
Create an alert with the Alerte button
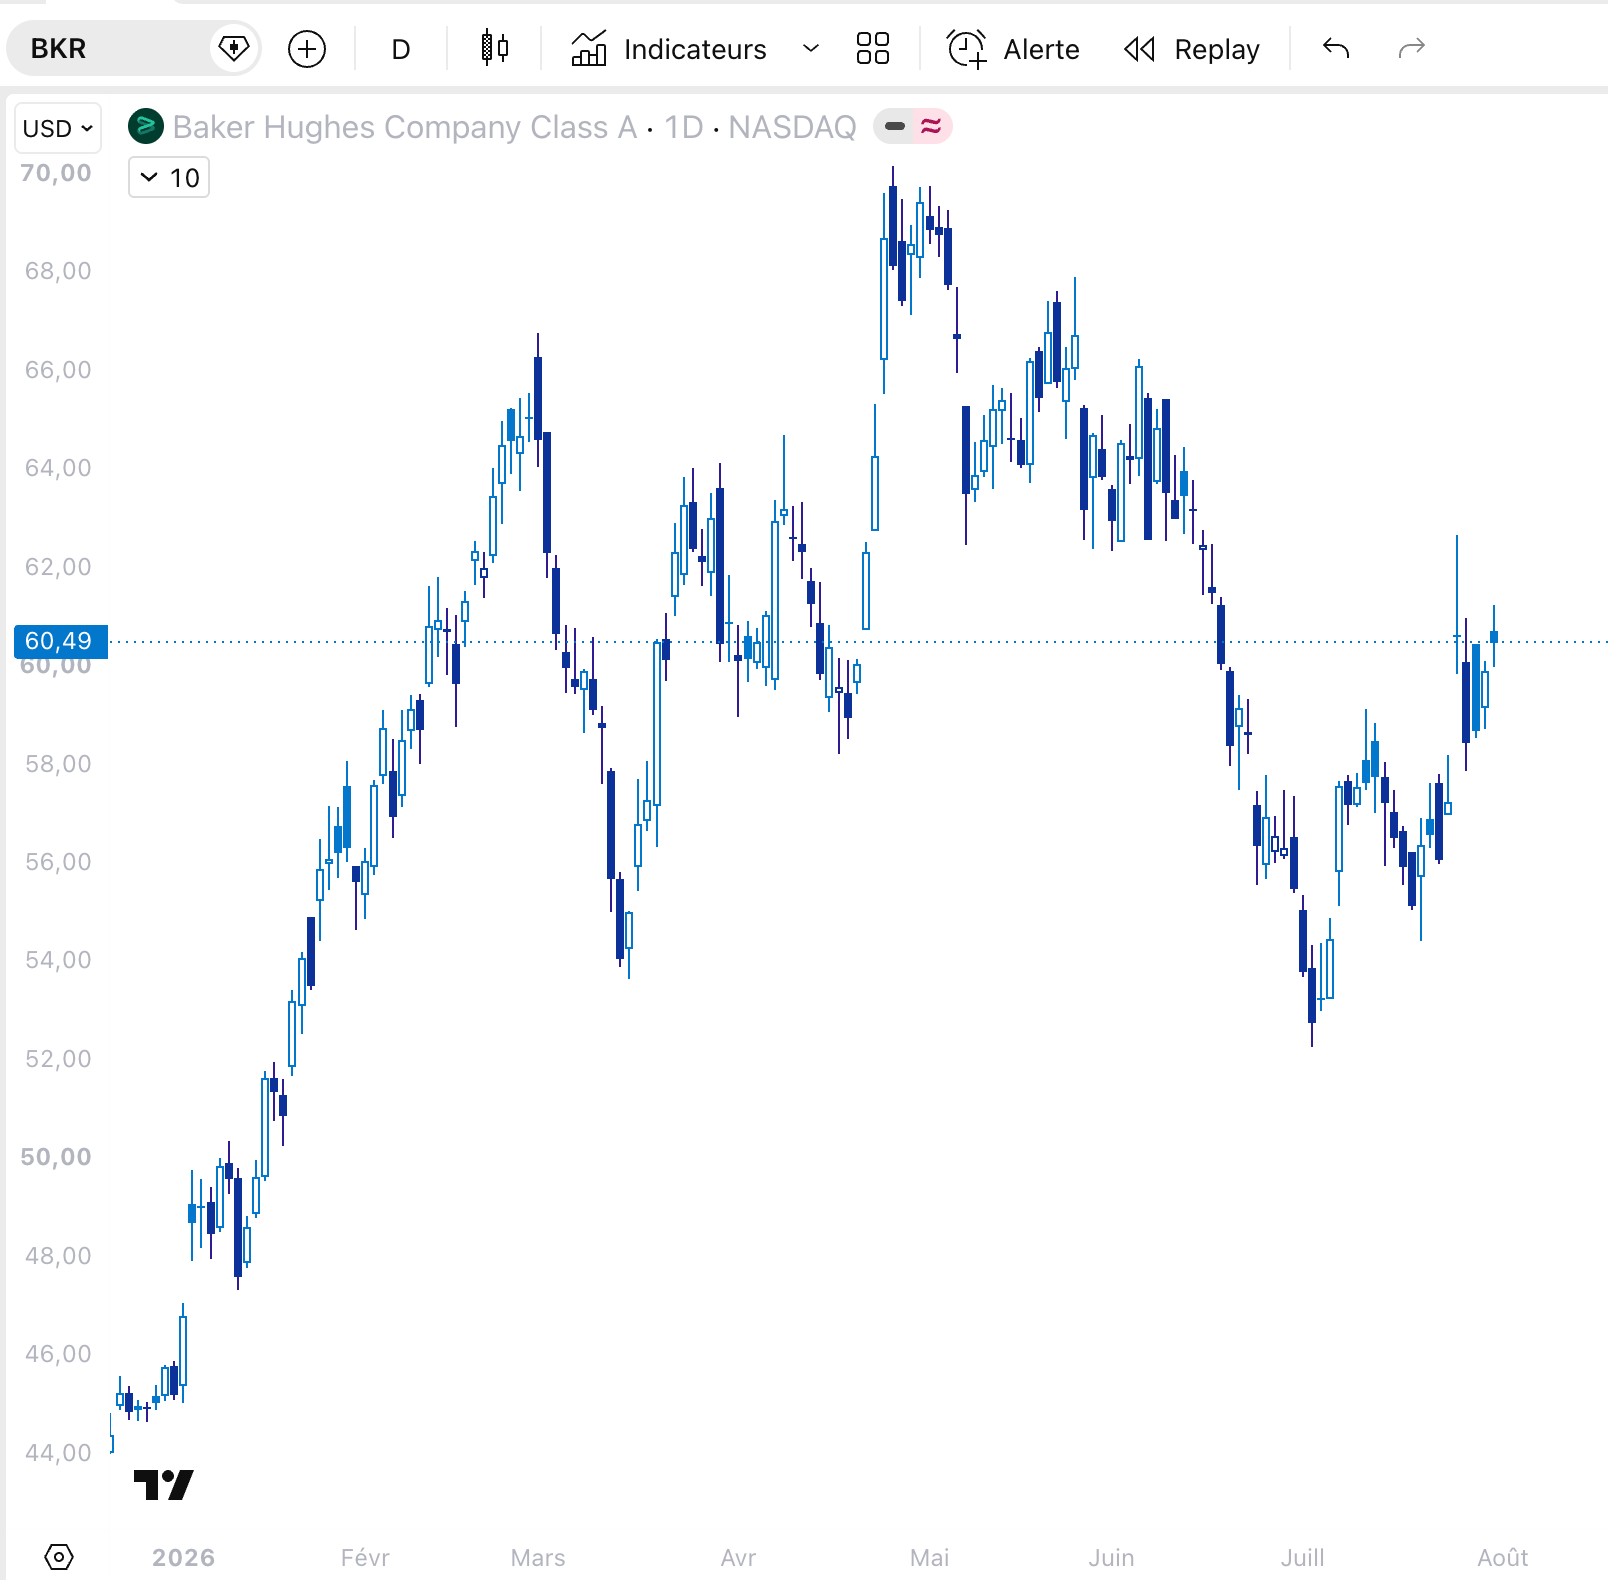coord(1013,49)
